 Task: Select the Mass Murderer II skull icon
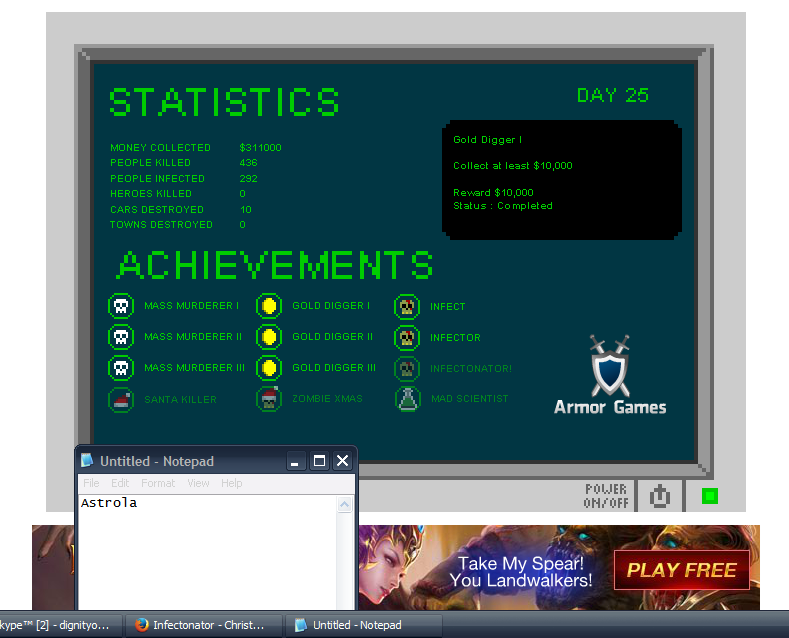(121, 337)
